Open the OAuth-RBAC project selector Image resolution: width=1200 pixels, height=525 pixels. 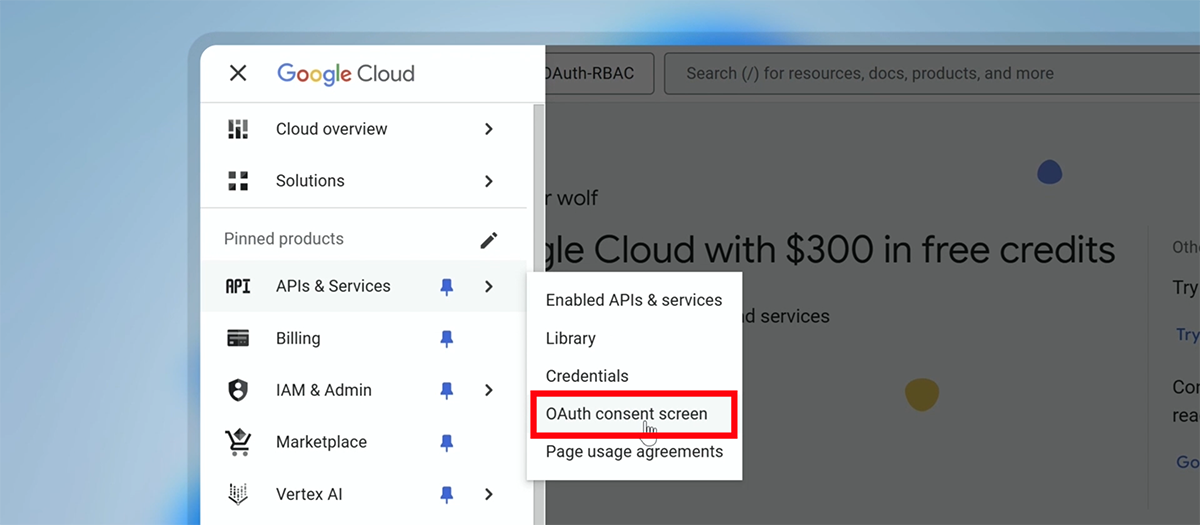tap(599, 73)
